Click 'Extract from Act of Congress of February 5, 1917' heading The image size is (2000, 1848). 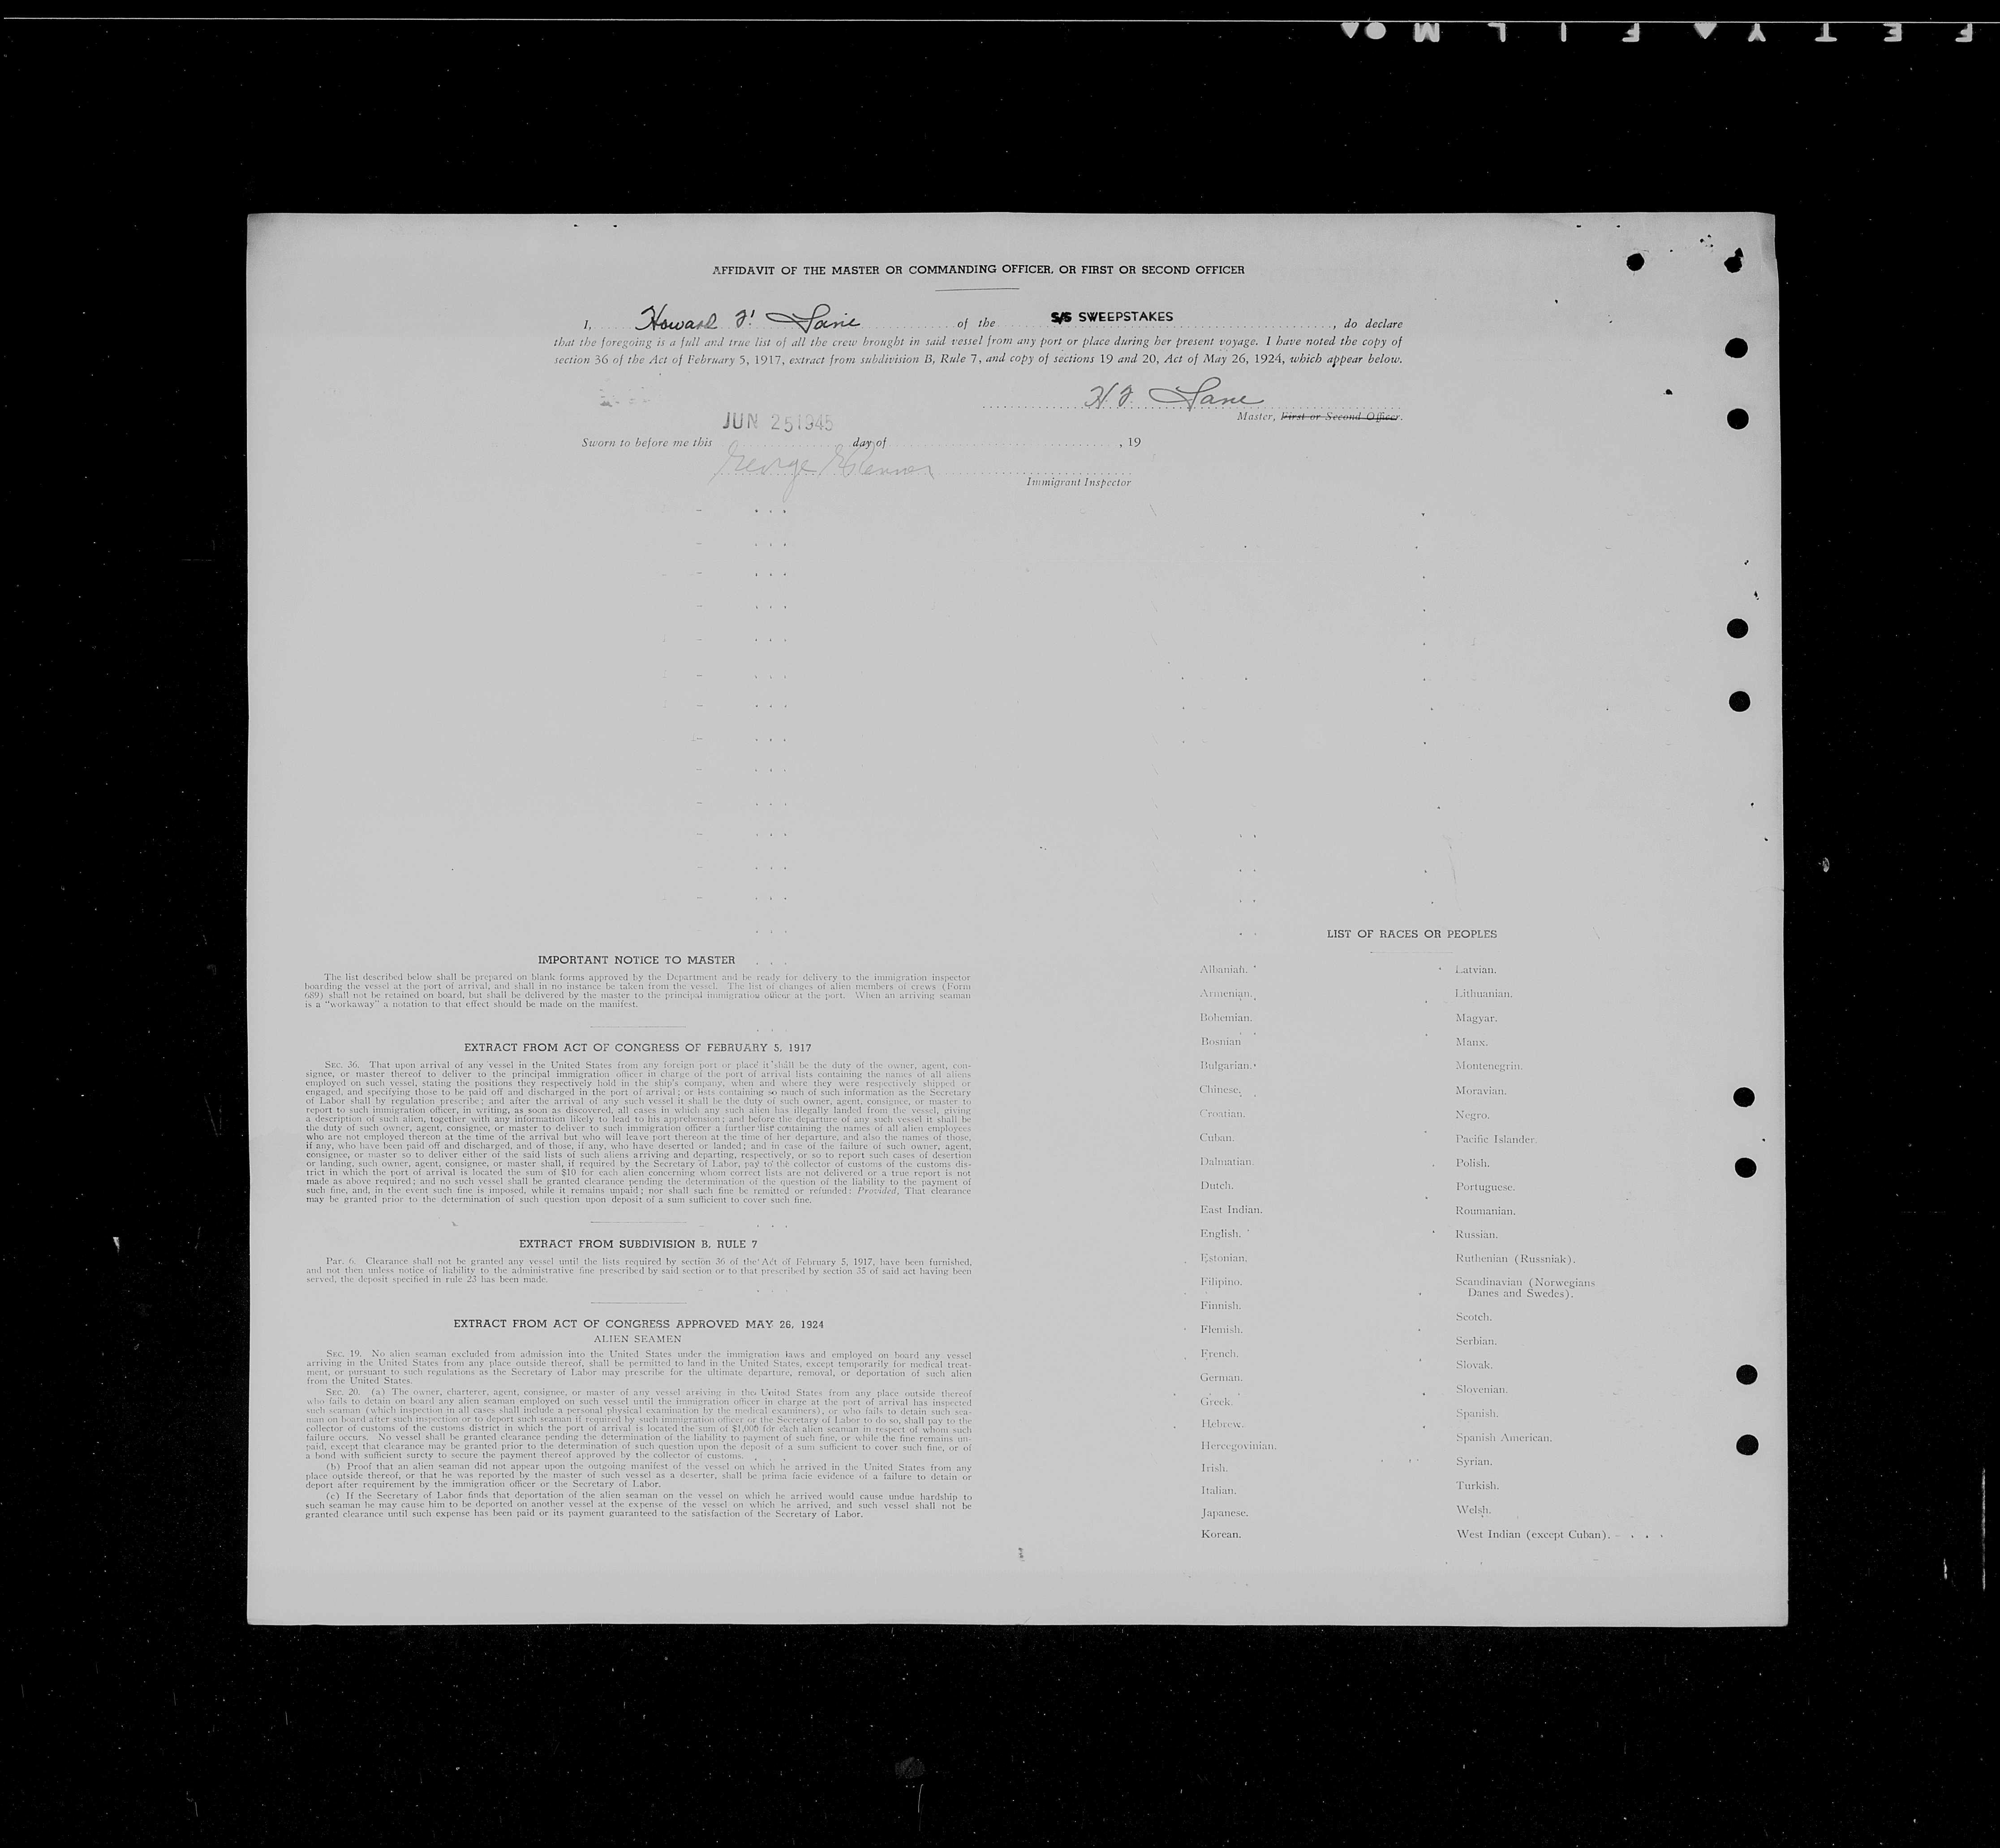coord(638,1048)
